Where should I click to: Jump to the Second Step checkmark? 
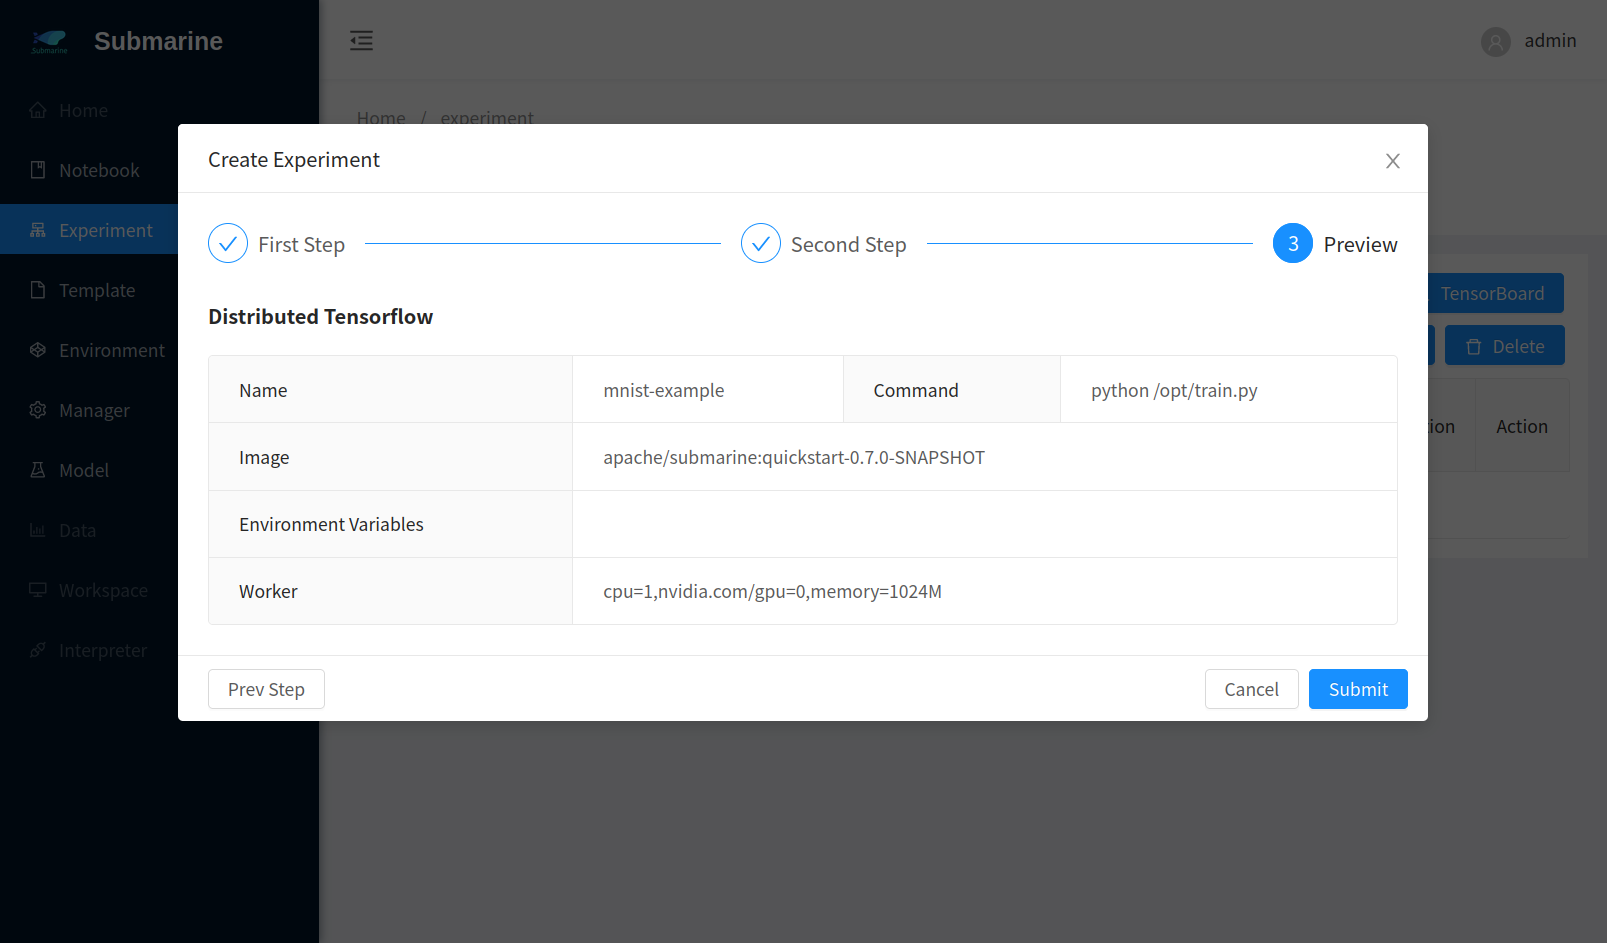(760, 244)
